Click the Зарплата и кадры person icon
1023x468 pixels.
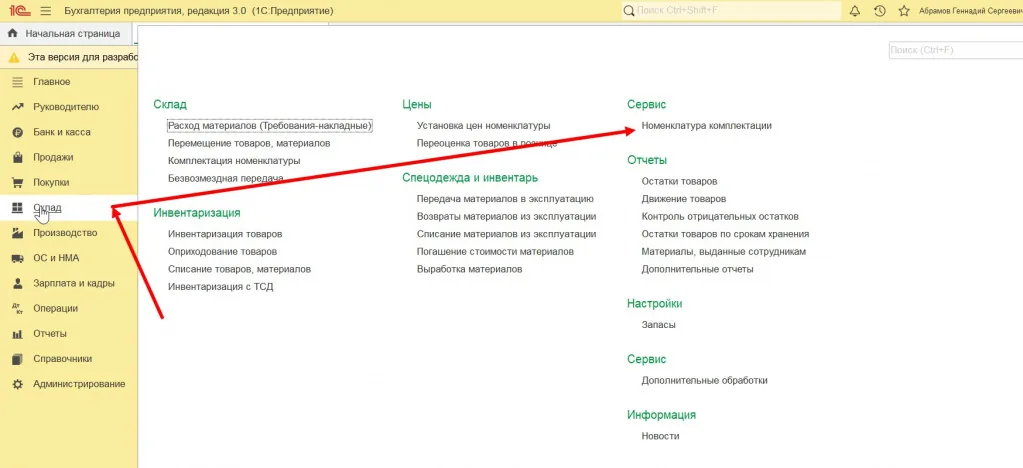tap(18, 283)
